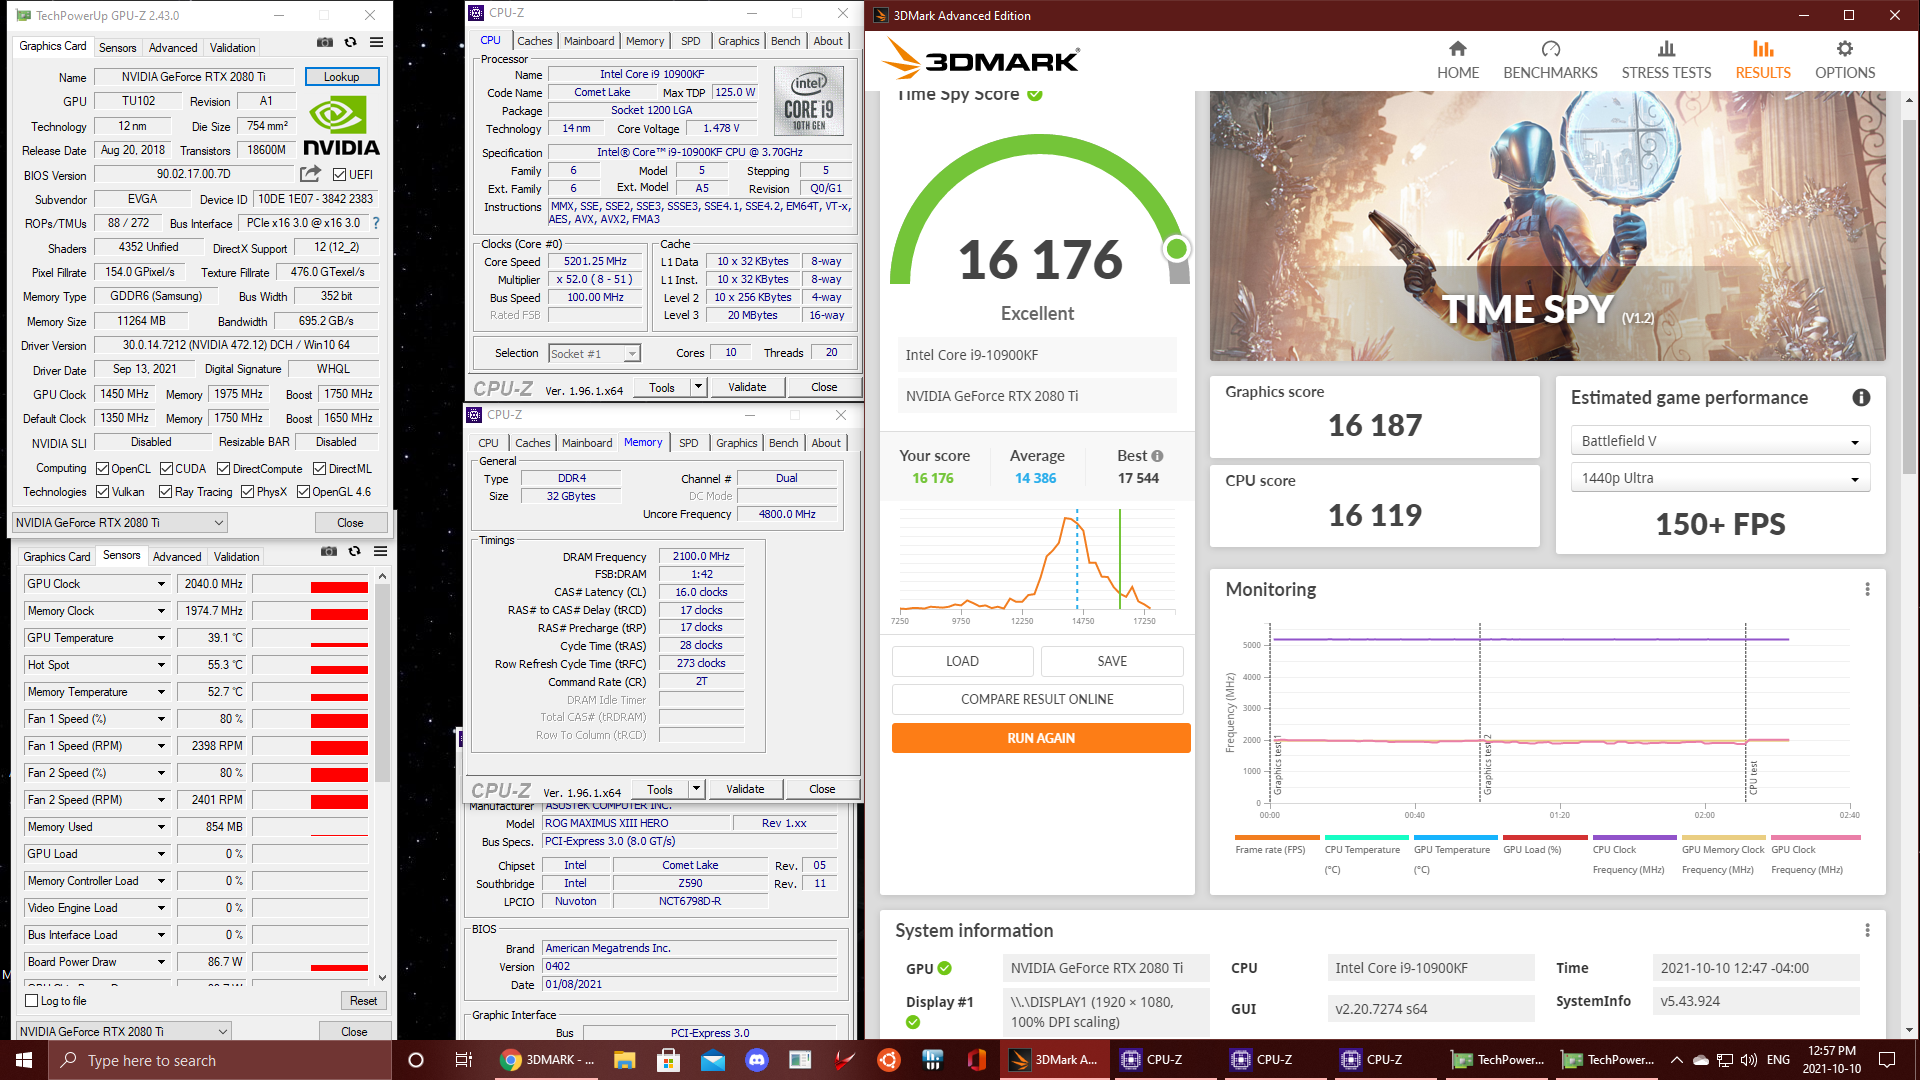Click the Lookup button in GPU-Z
Image resolution: width=1920 pixels, height=1080 pixels.
[x=341, y=77]
